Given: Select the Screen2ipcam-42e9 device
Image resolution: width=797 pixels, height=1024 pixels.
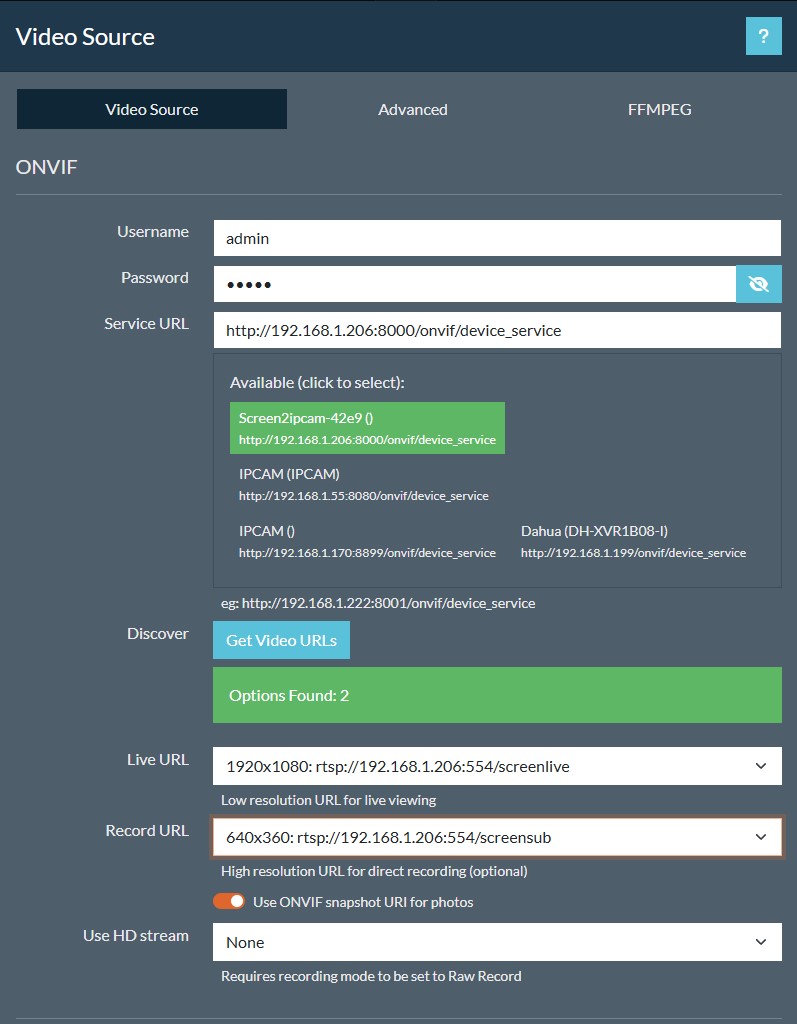Looking at the screenshot, I should coord(367,428).
